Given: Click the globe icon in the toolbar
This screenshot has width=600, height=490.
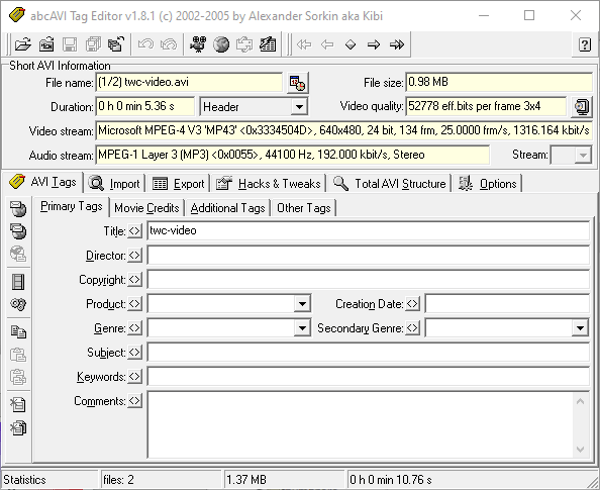Looking at the screenshot, I should tap(221, 45).
